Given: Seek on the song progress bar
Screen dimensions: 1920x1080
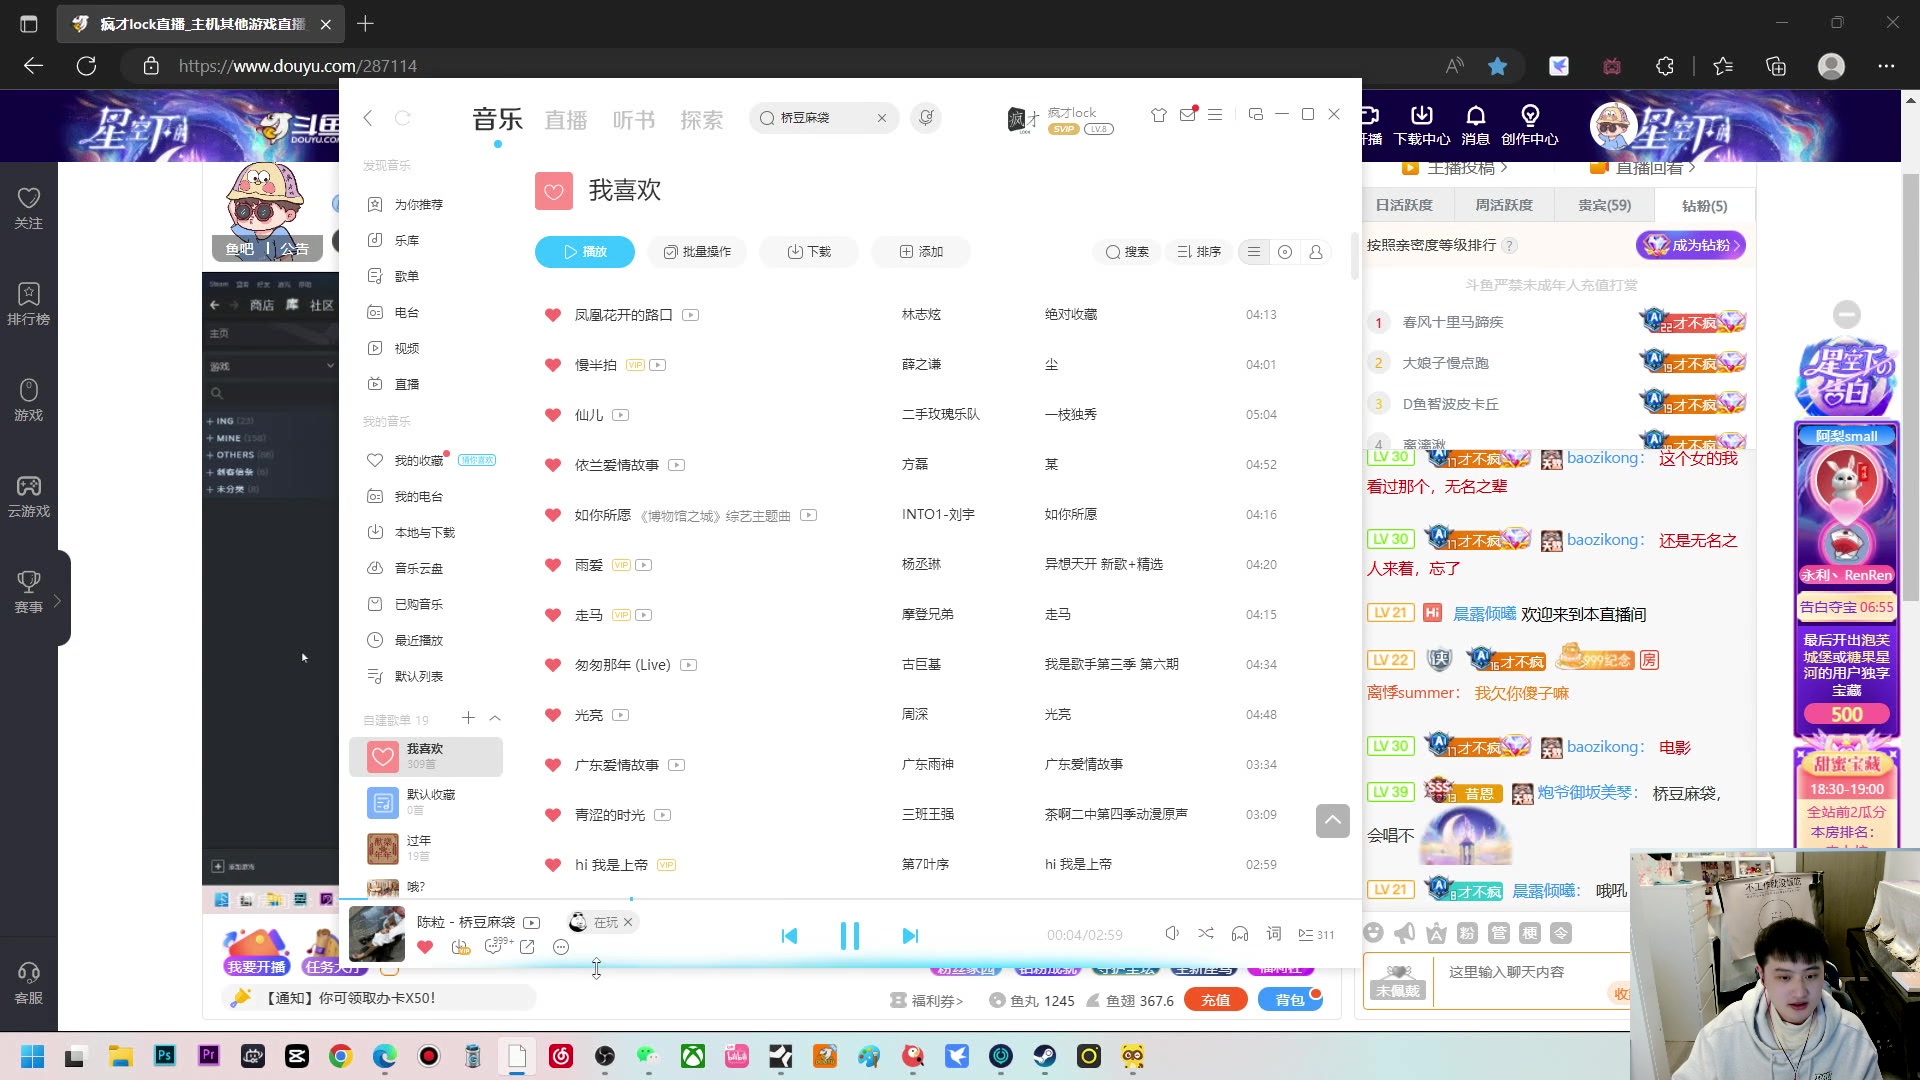Looking at the screenshot, I should [x=850, y=899].
